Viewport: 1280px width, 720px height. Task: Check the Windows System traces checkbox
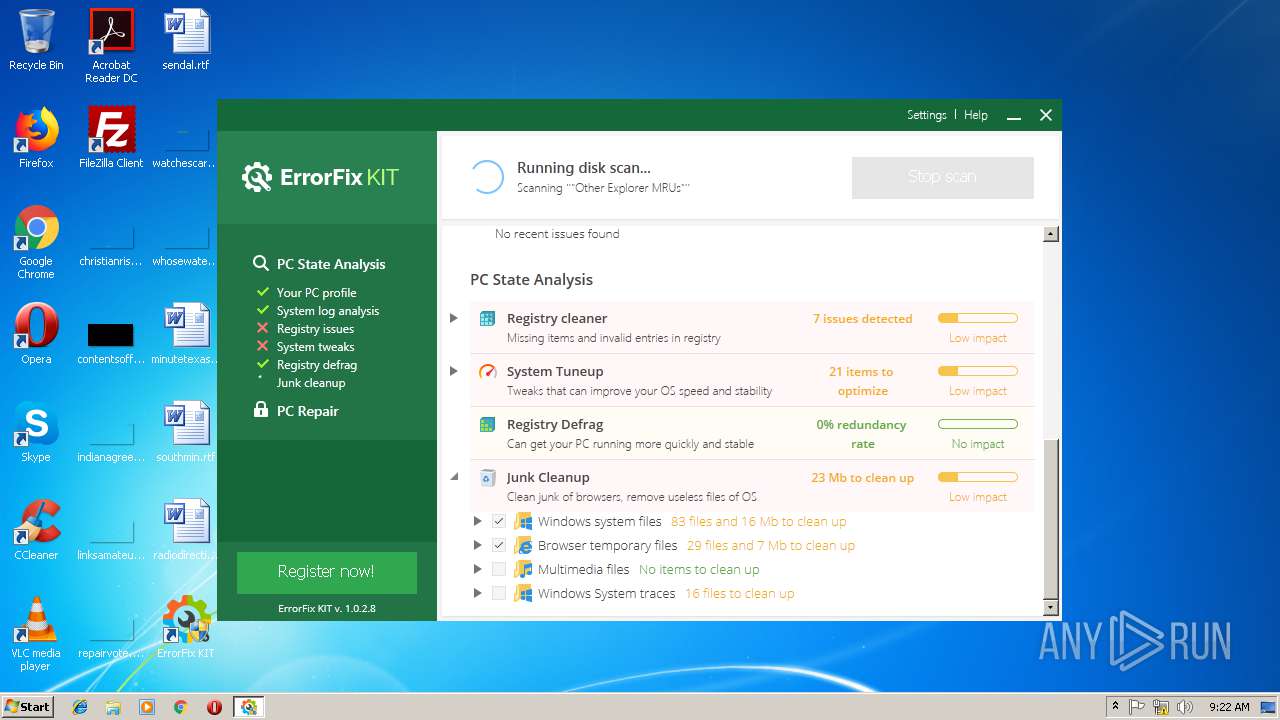(x=498, y=593)
